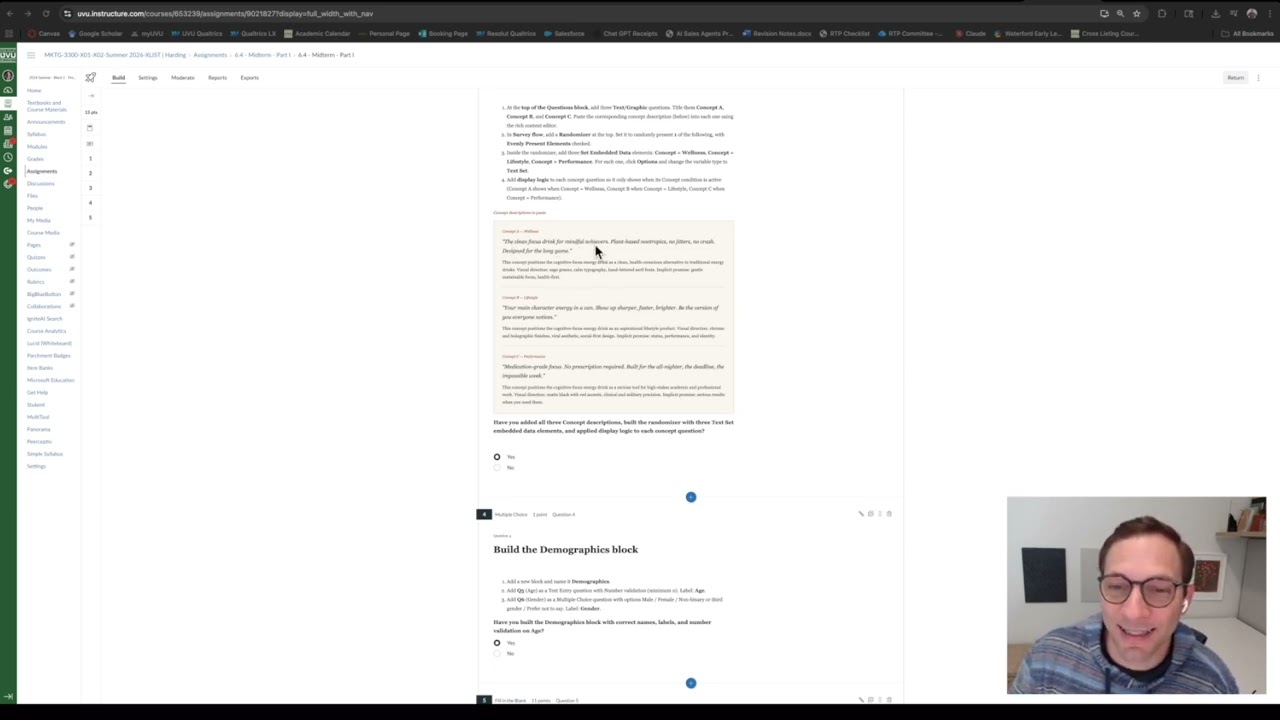The height and width of the screenshot is (720, 1280).
Task: Open Claude bookmark
Action: coord(971,33)
